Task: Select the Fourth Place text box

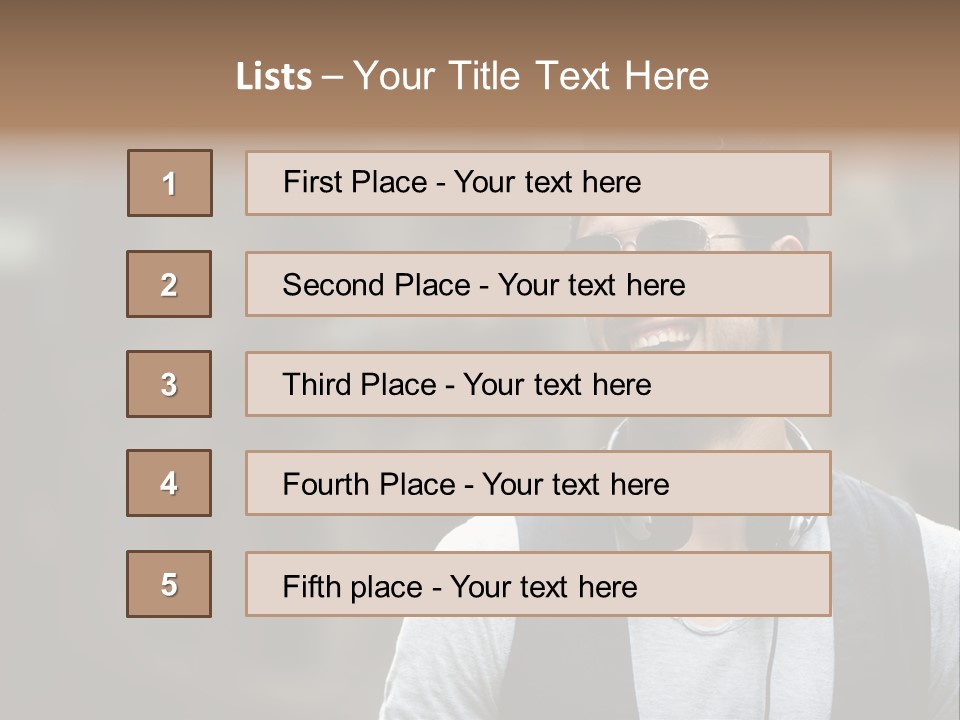Action: 538,483
